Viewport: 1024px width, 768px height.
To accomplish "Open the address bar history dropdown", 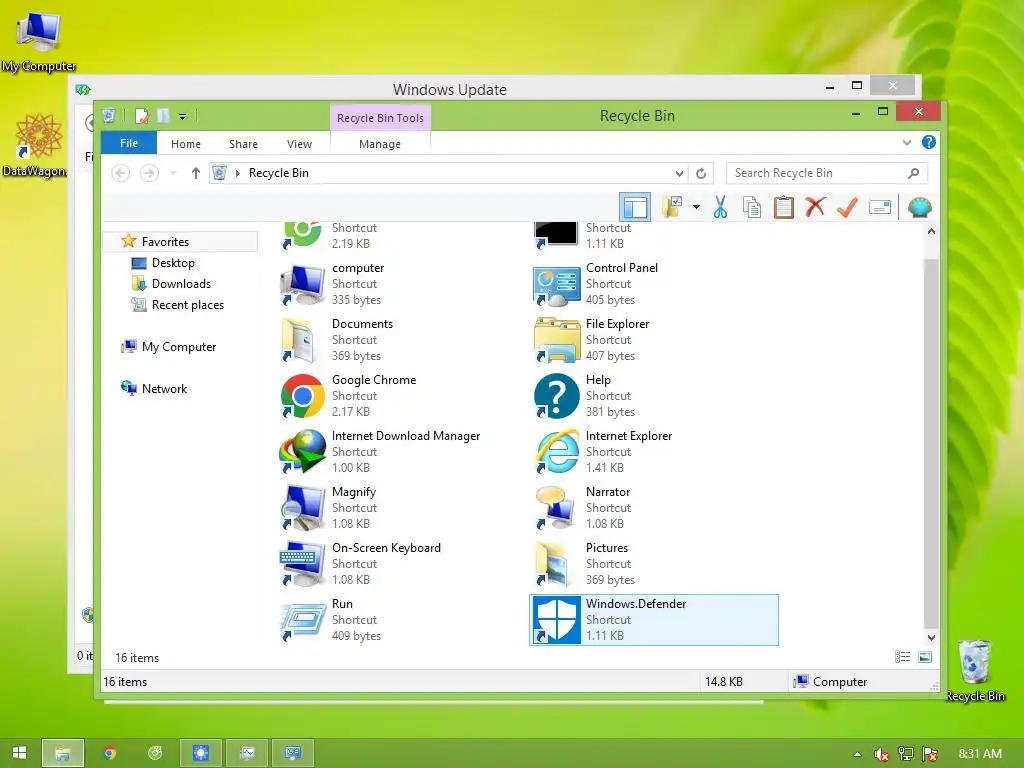I will (x=679, y=173).
